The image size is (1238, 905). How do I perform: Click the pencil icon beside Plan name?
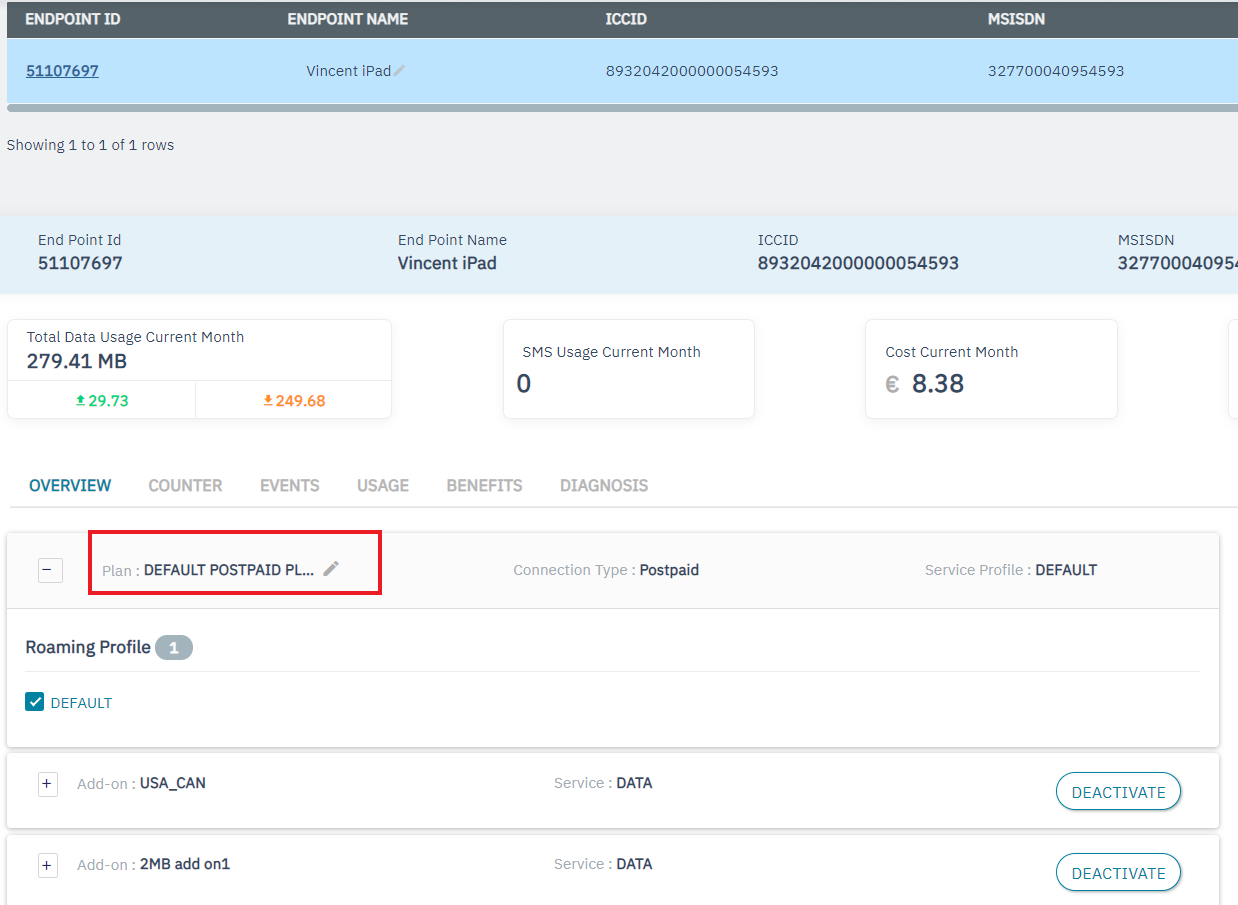click(331, 569)
